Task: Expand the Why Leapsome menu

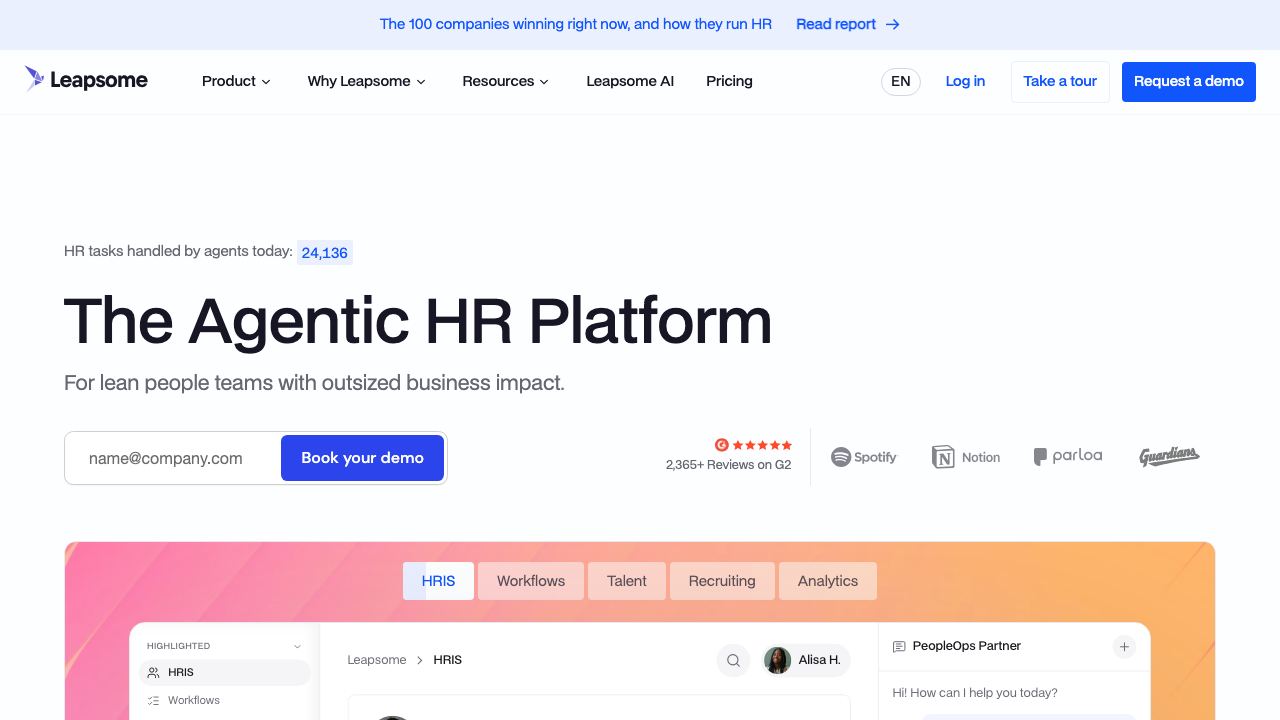Action: click(x=367, y=81)
